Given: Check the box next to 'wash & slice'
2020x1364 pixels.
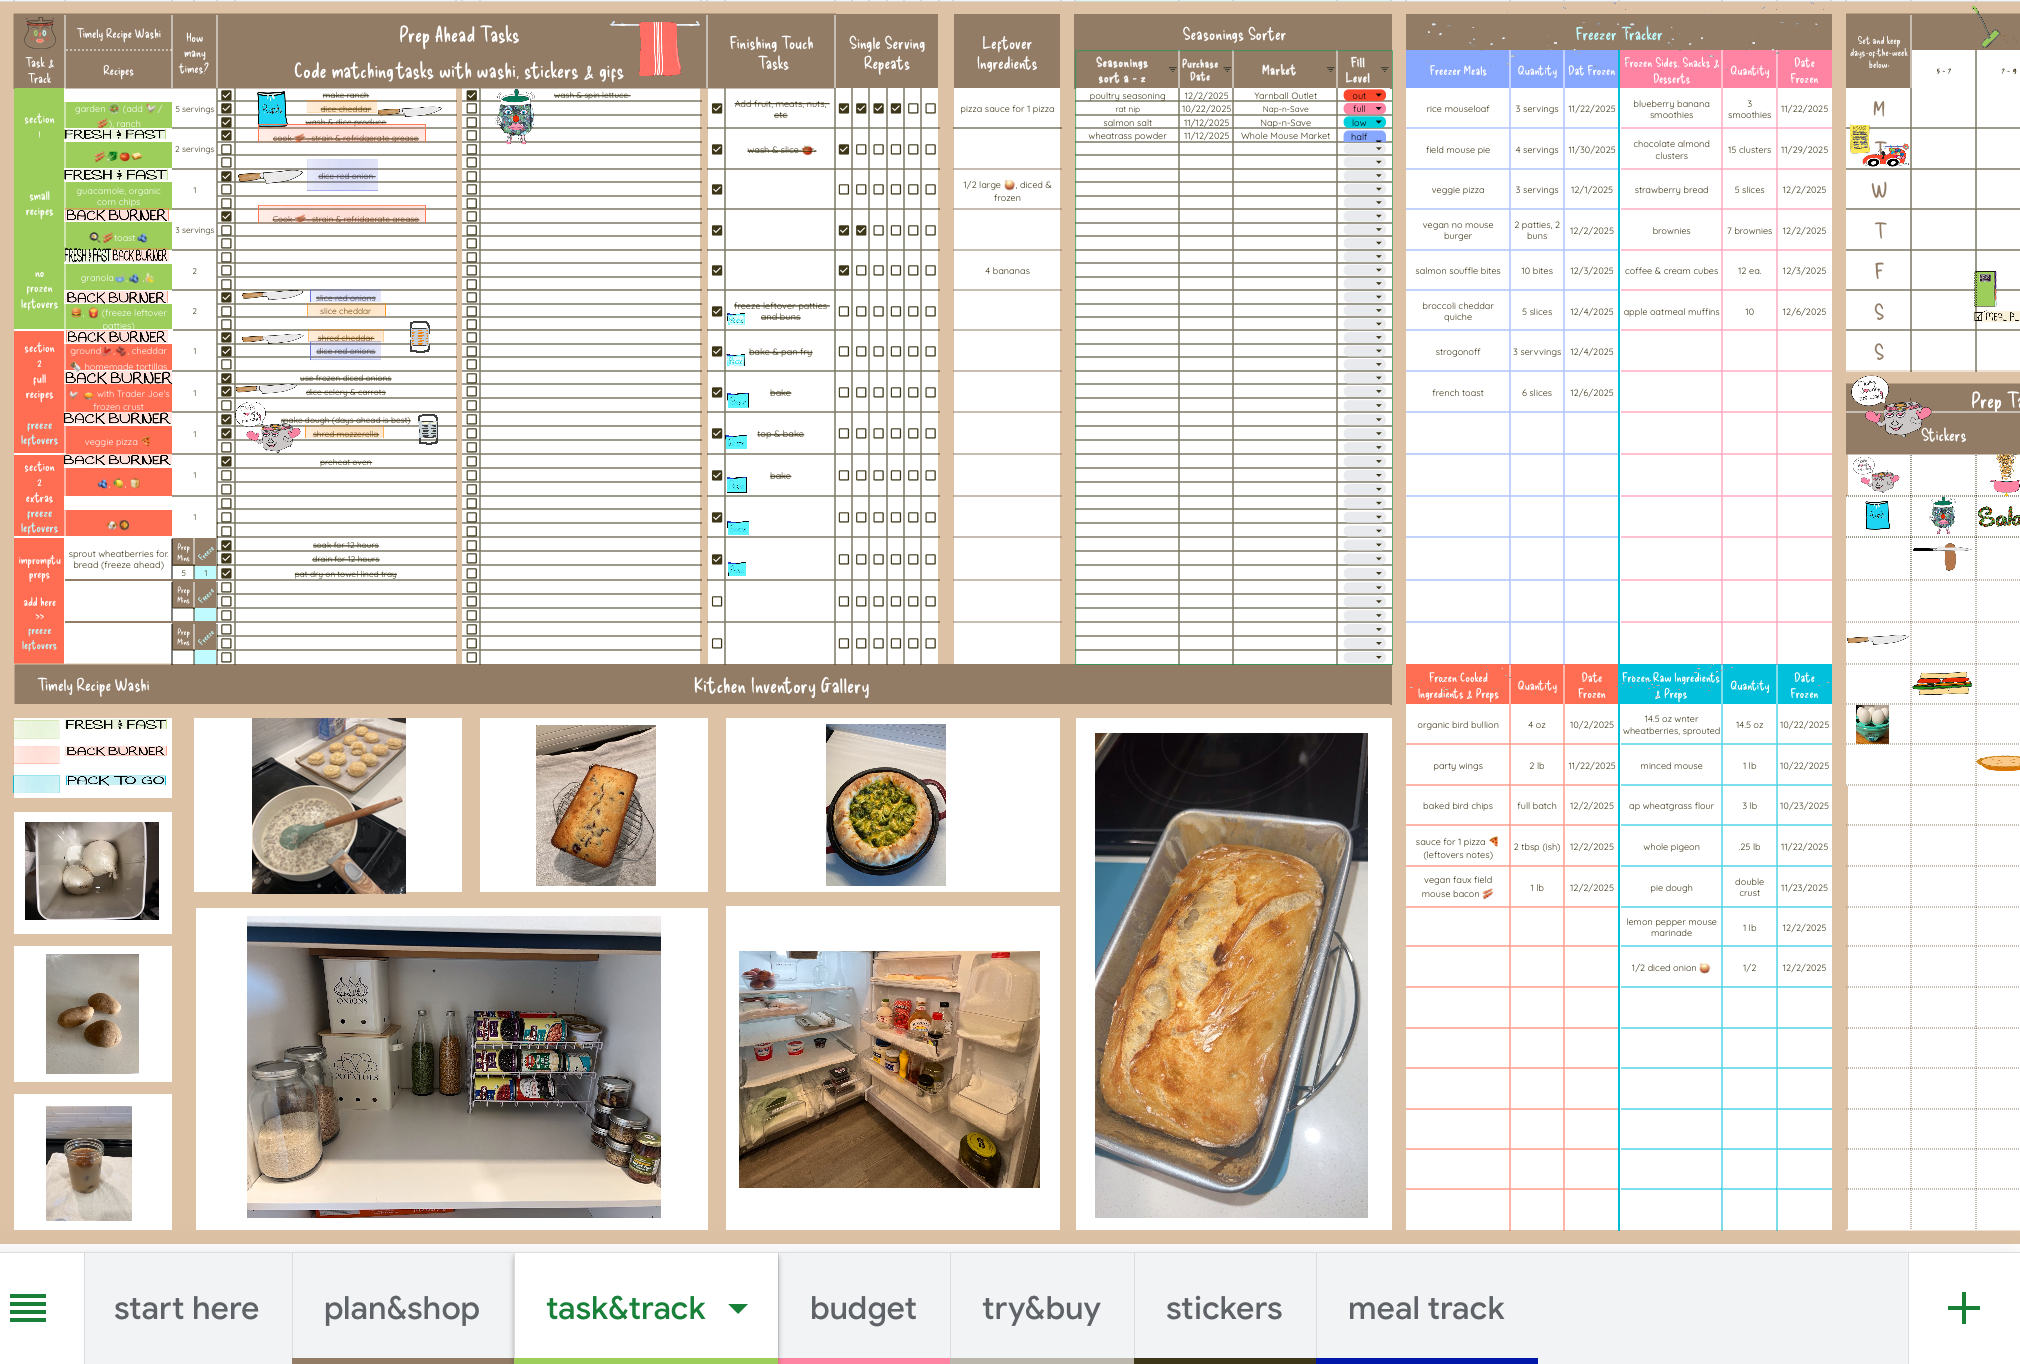Looking at the screenshot, I should [x=718, y=150].
